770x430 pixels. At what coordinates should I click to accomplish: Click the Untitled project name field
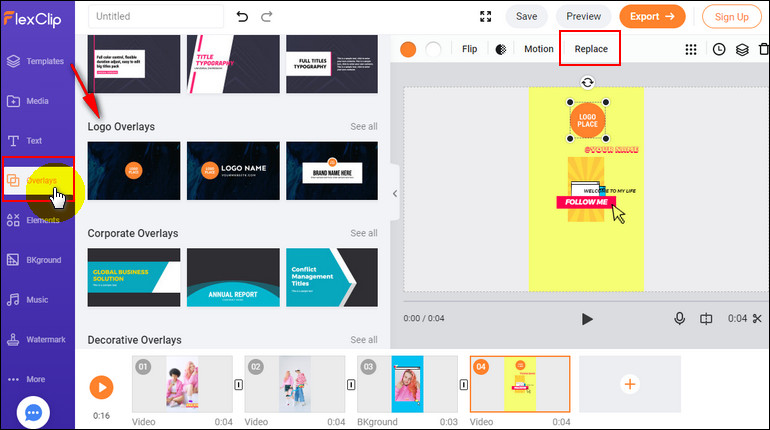[x=156, y=17]
